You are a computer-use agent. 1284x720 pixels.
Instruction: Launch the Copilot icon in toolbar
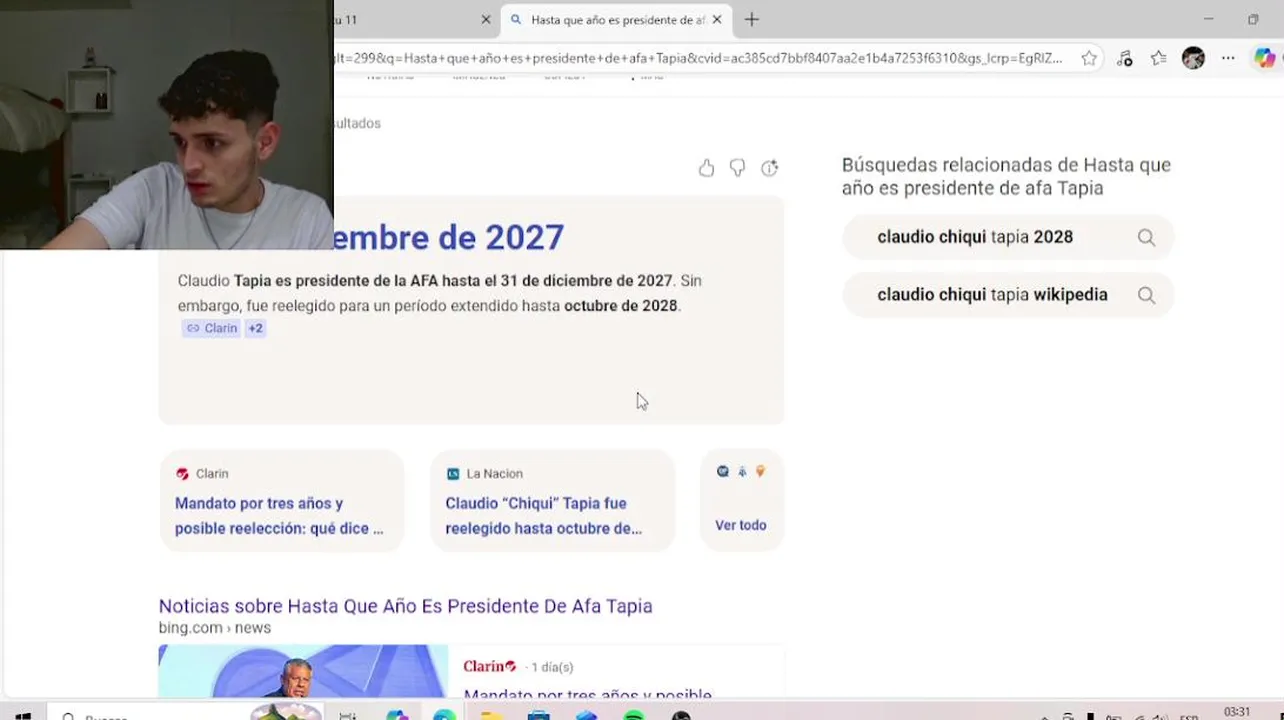pos(1265,58)
